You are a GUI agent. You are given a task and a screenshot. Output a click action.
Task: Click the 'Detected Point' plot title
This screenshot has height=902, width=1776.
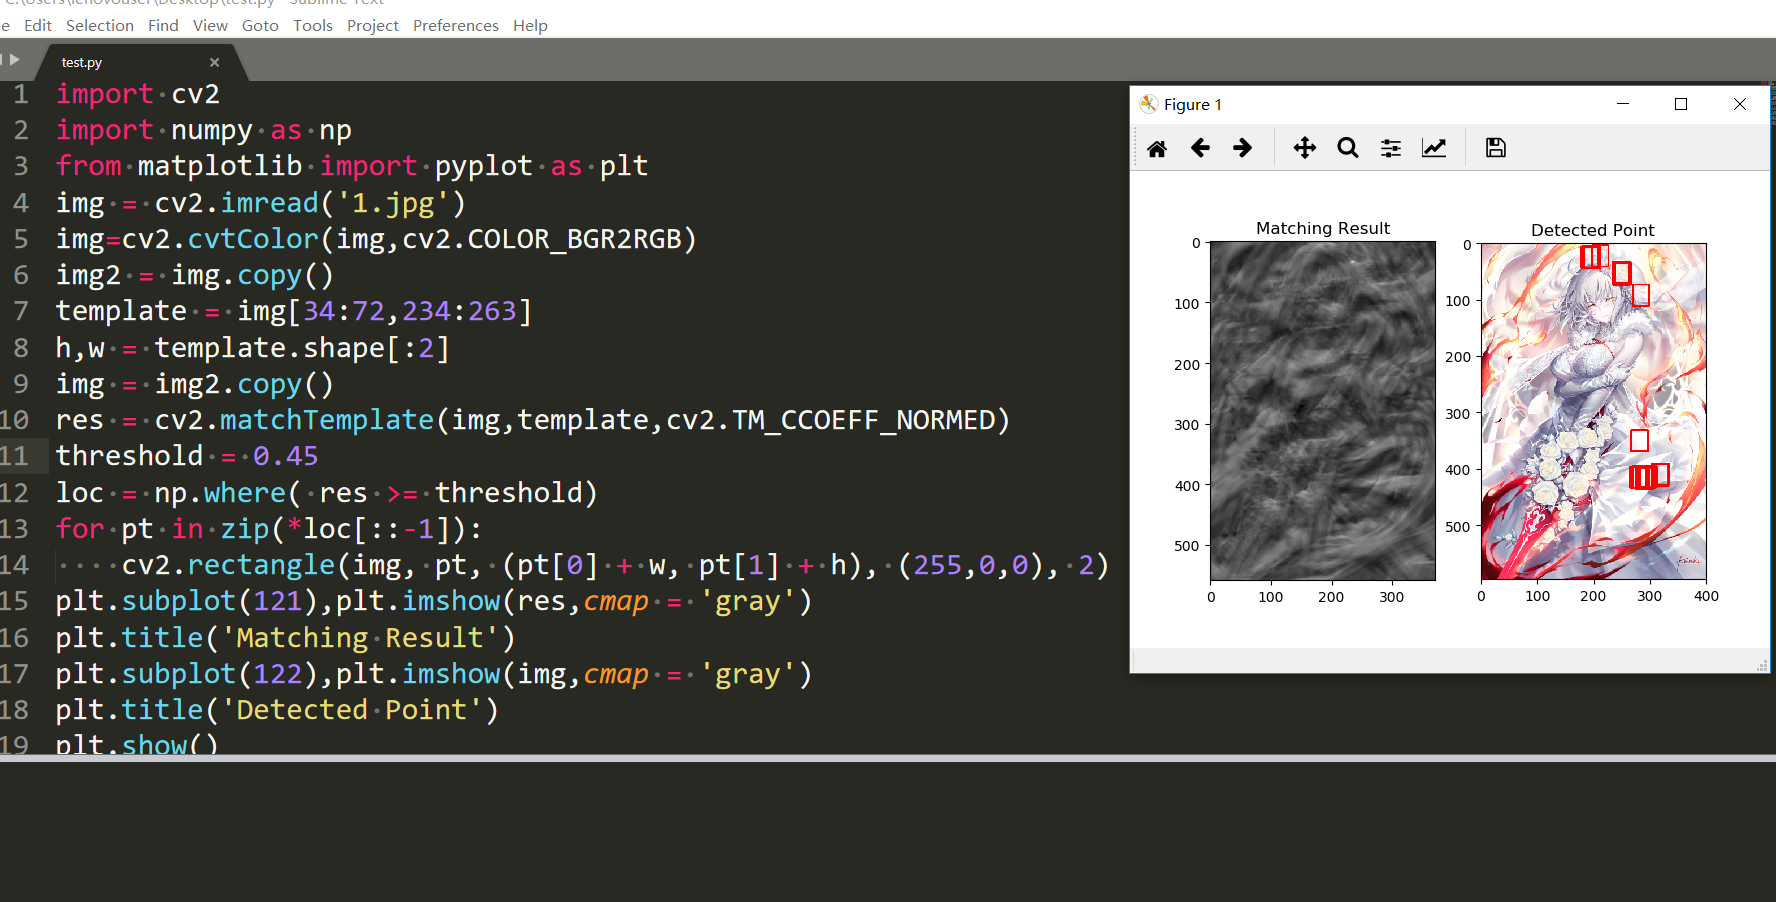click(1593, 230)
